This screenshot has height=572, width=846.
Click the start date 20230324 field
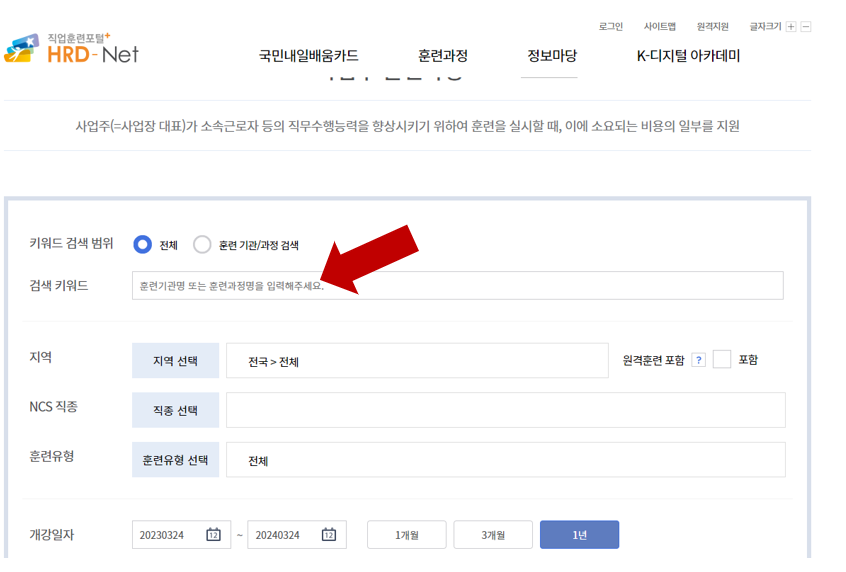click(181, 535)
